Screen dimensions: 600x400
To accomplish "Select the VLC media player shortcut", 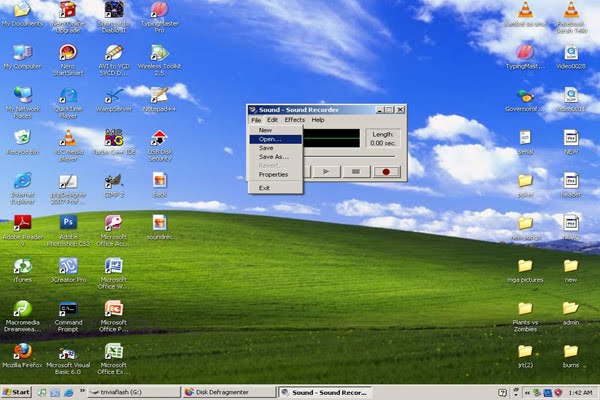I will [68, 145].
